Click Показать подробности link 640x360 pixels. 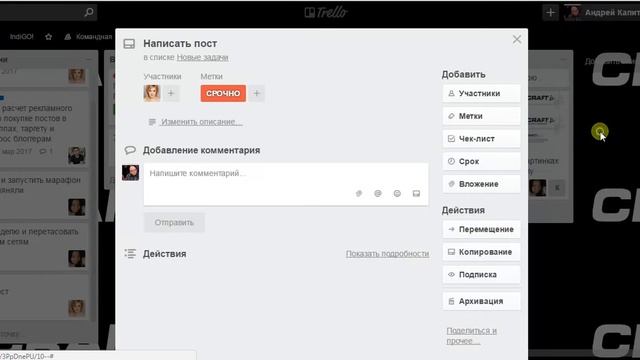387,254
